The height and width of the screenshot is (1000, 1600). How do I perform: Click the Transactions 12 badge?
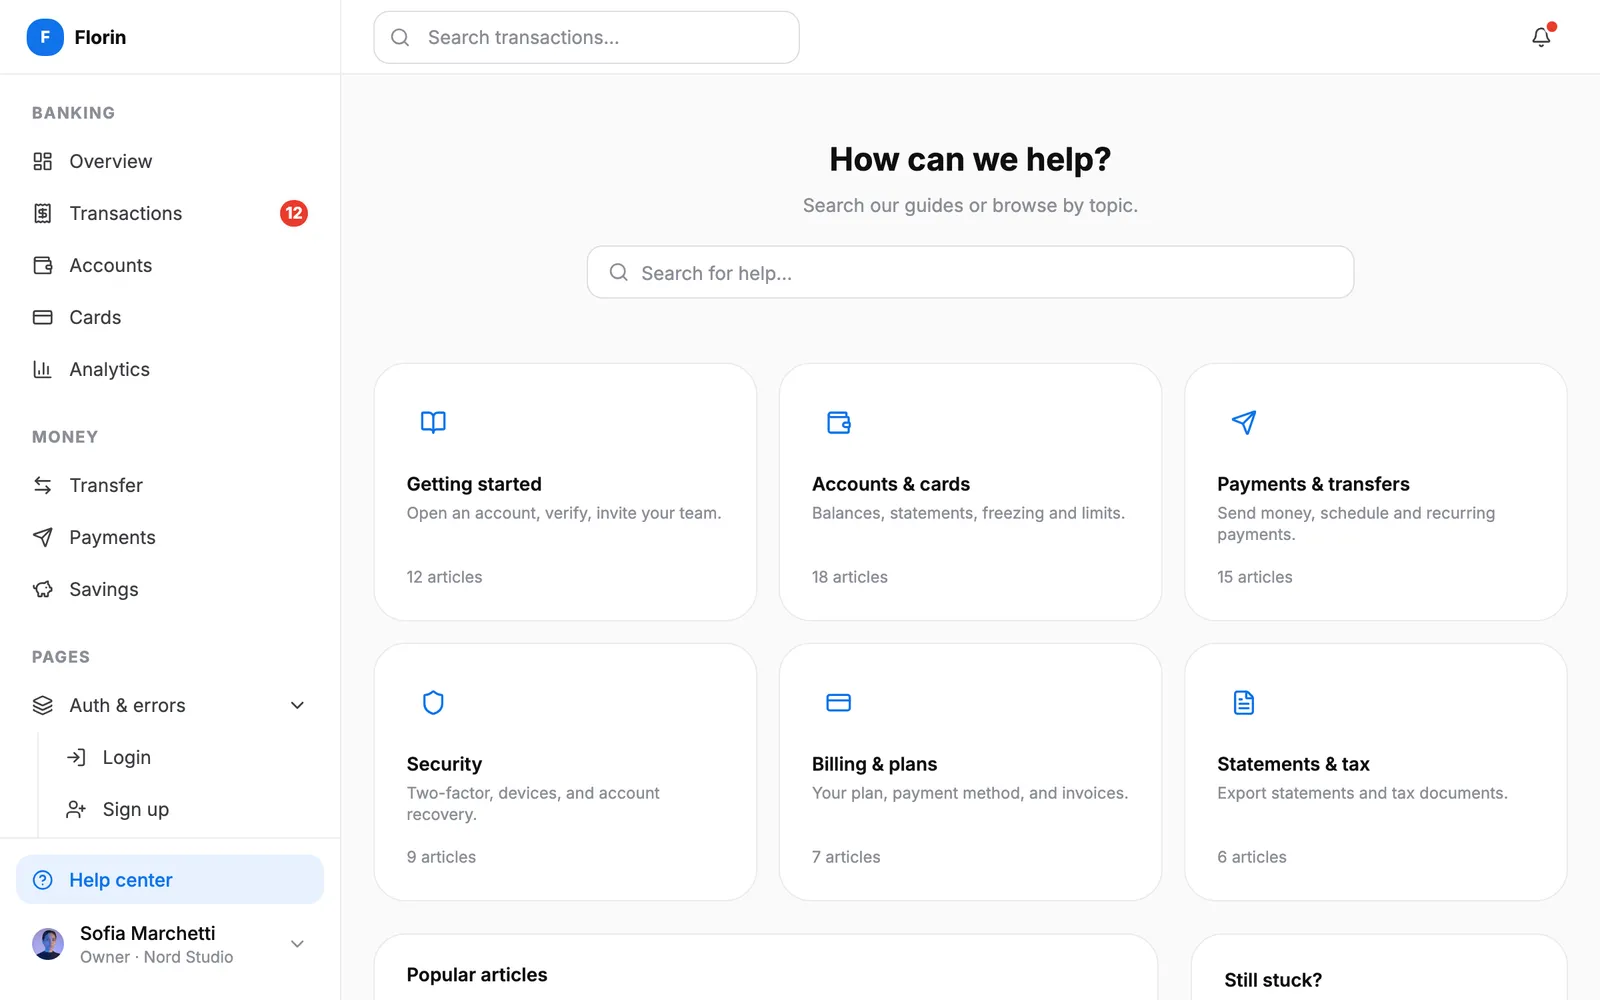[x=293, y=213]
